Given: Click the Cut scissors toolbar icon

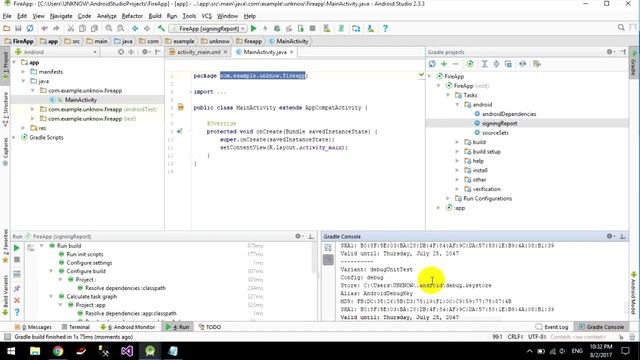Looking at the screenshot, I should 71,29.
